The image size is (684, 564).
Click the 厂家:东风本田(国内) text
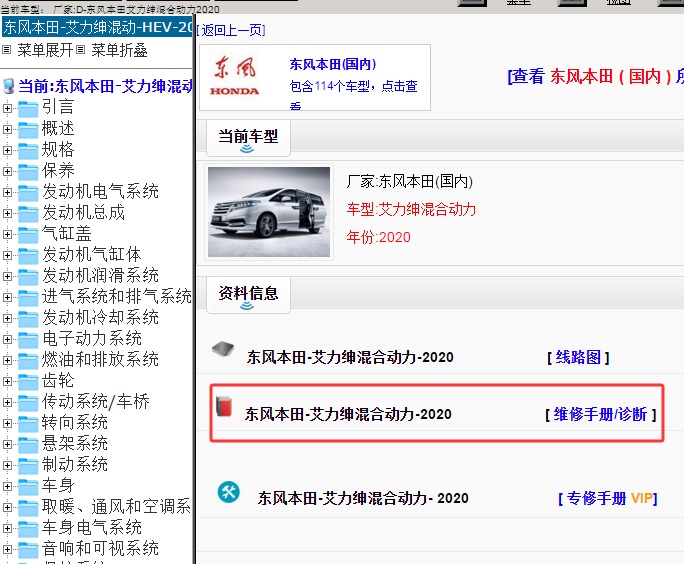coord(410,181)
